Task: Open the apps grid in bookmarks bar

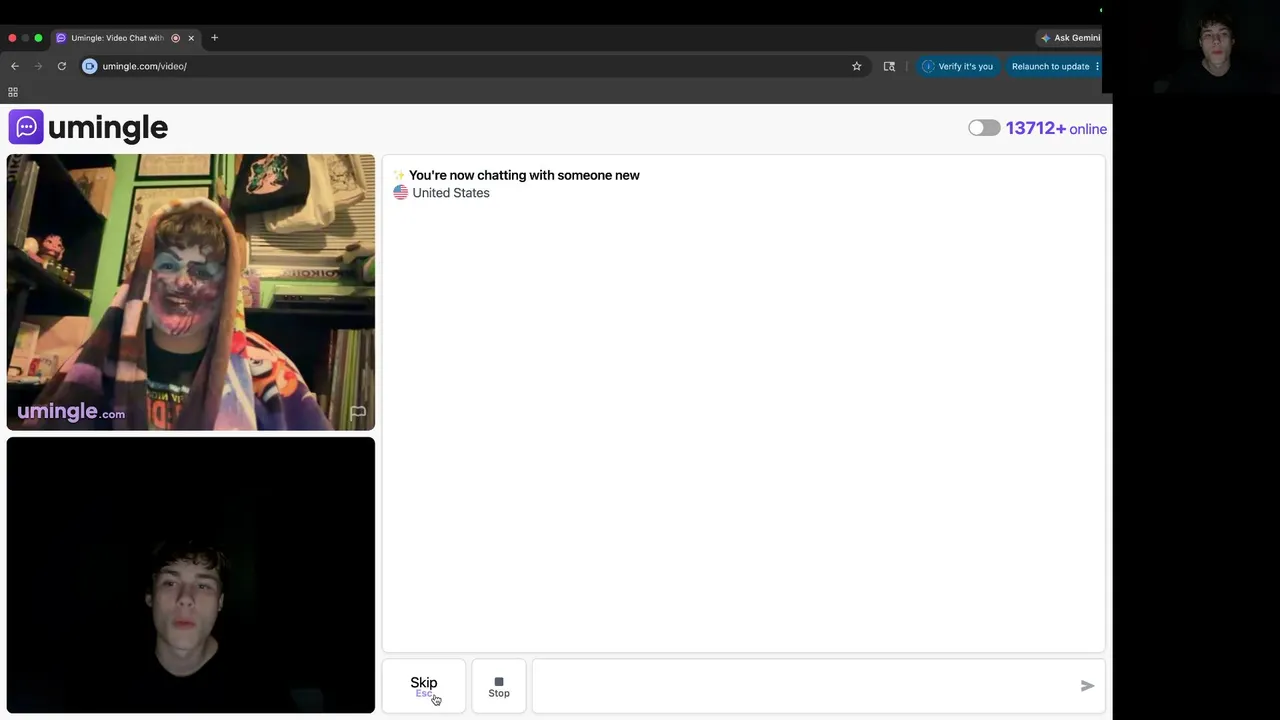Action: pos(13,92)
